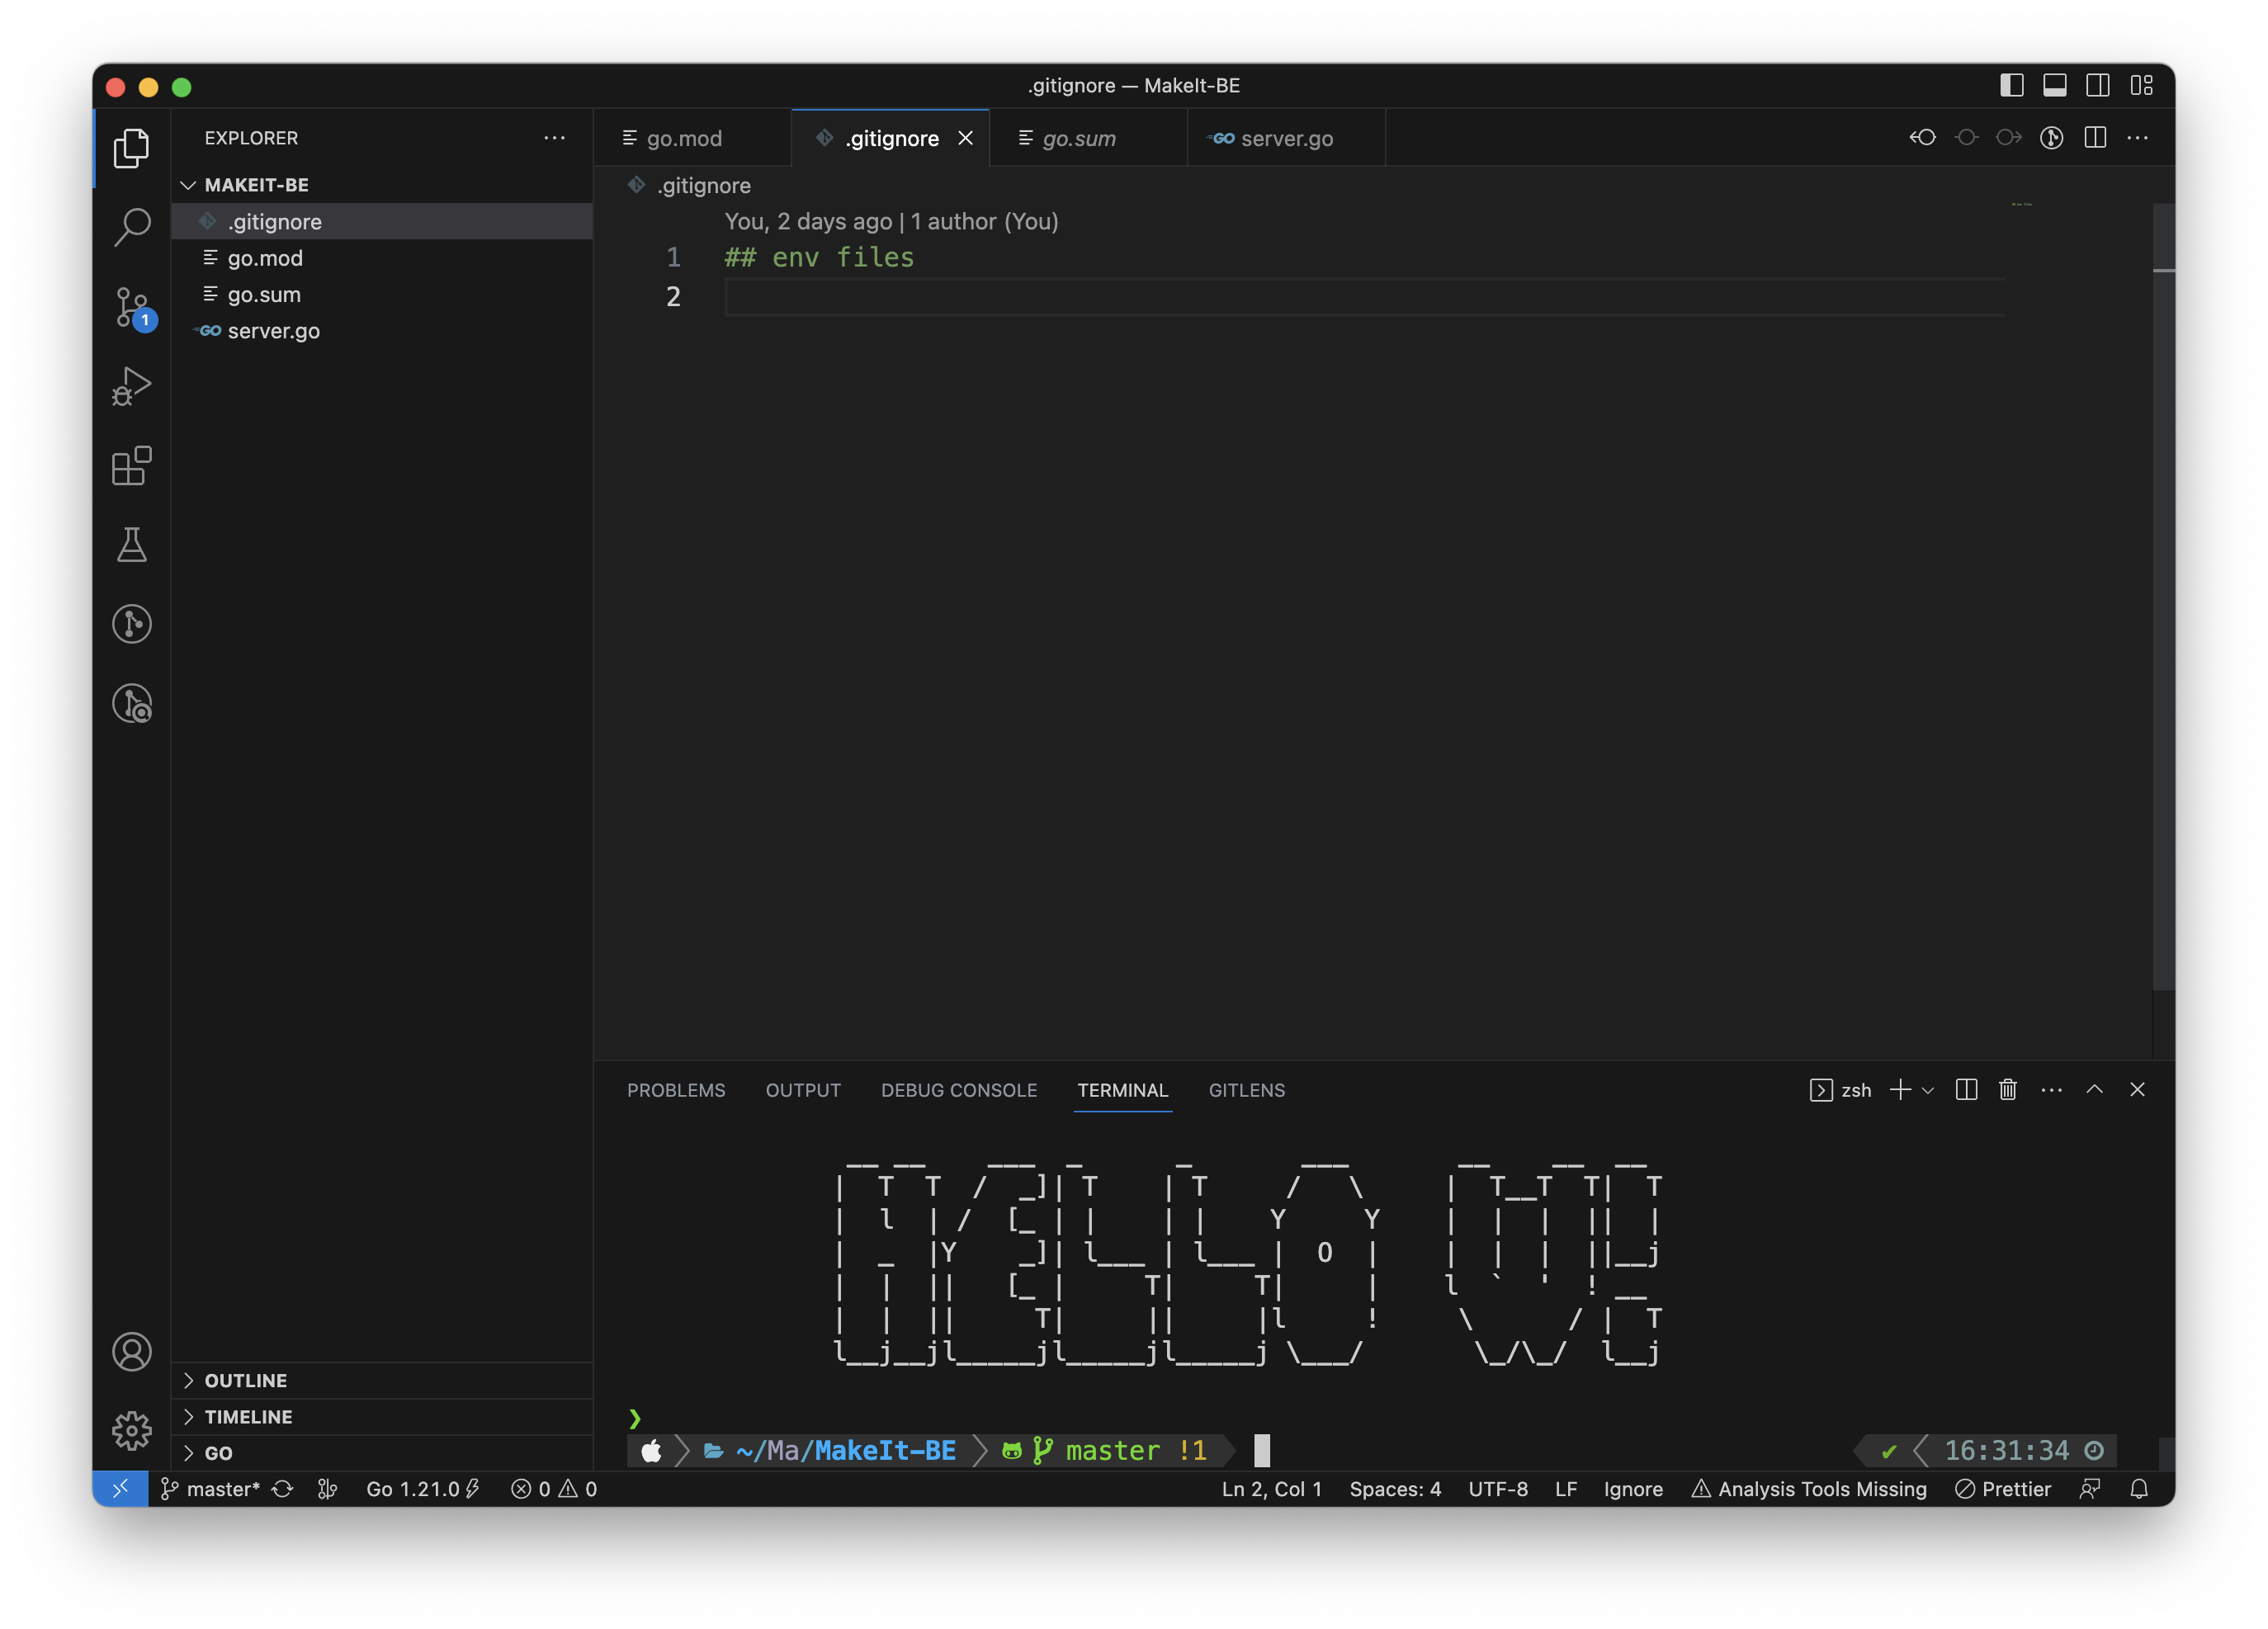
Task: Open Run and Debug view
Action: point(132,386)
